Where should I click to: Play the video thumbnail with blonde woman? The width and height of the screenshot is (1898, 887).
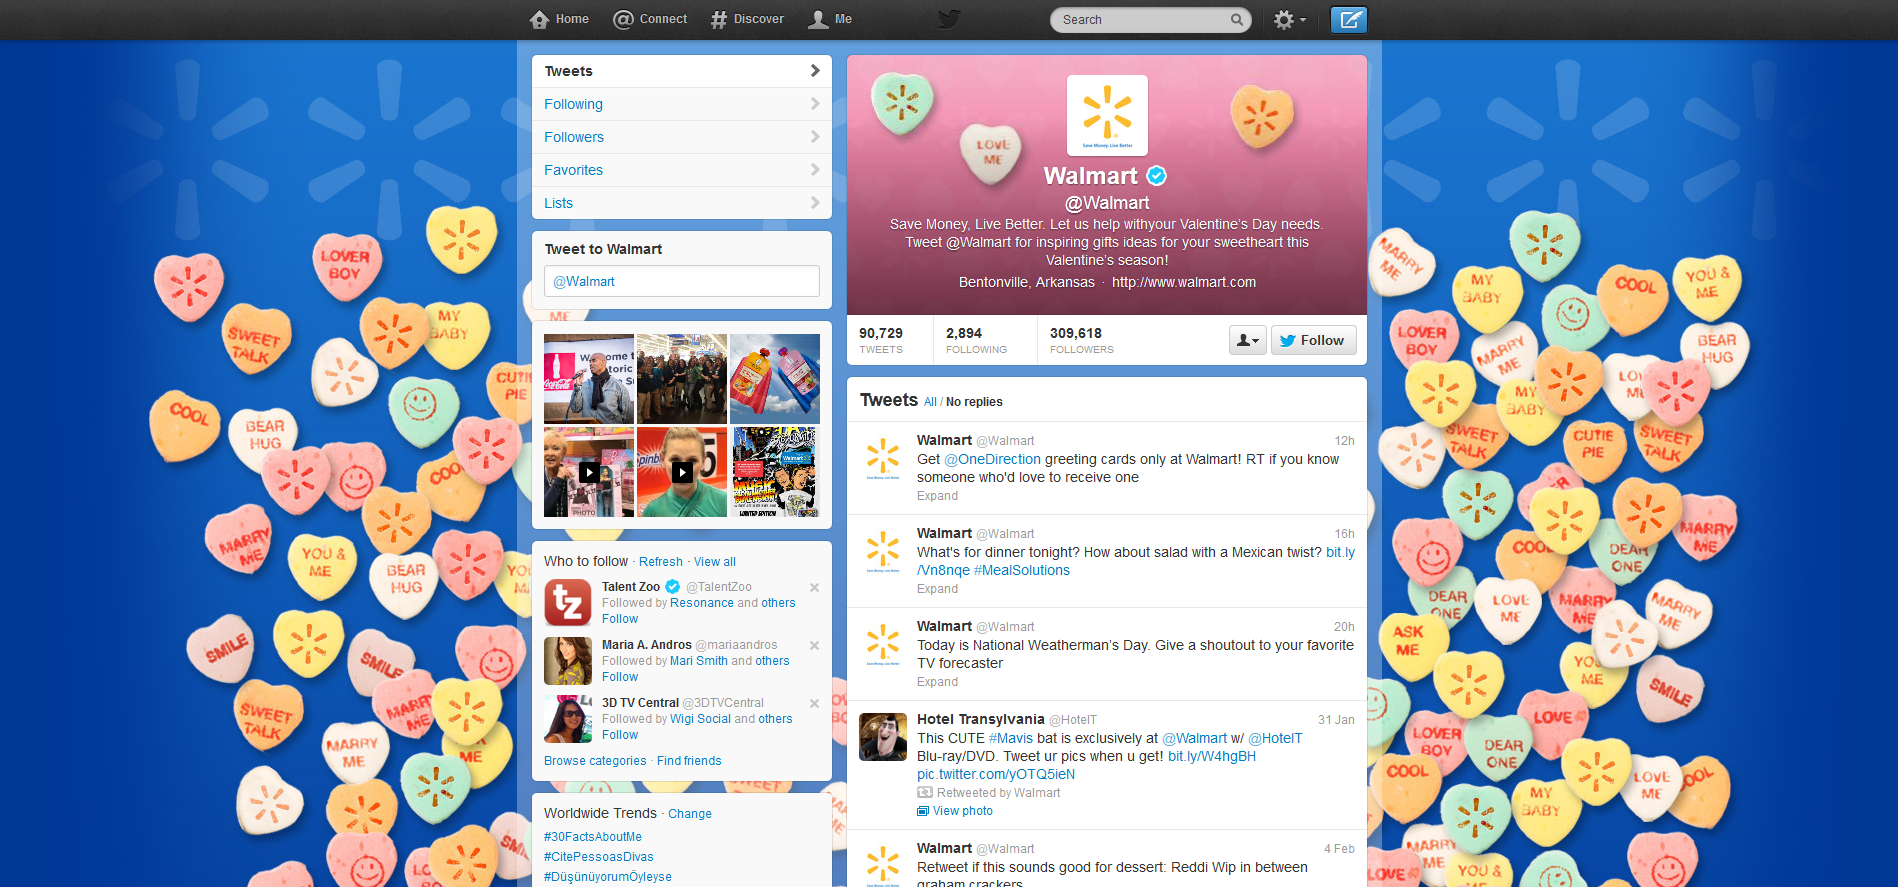[x=589, y=472]
